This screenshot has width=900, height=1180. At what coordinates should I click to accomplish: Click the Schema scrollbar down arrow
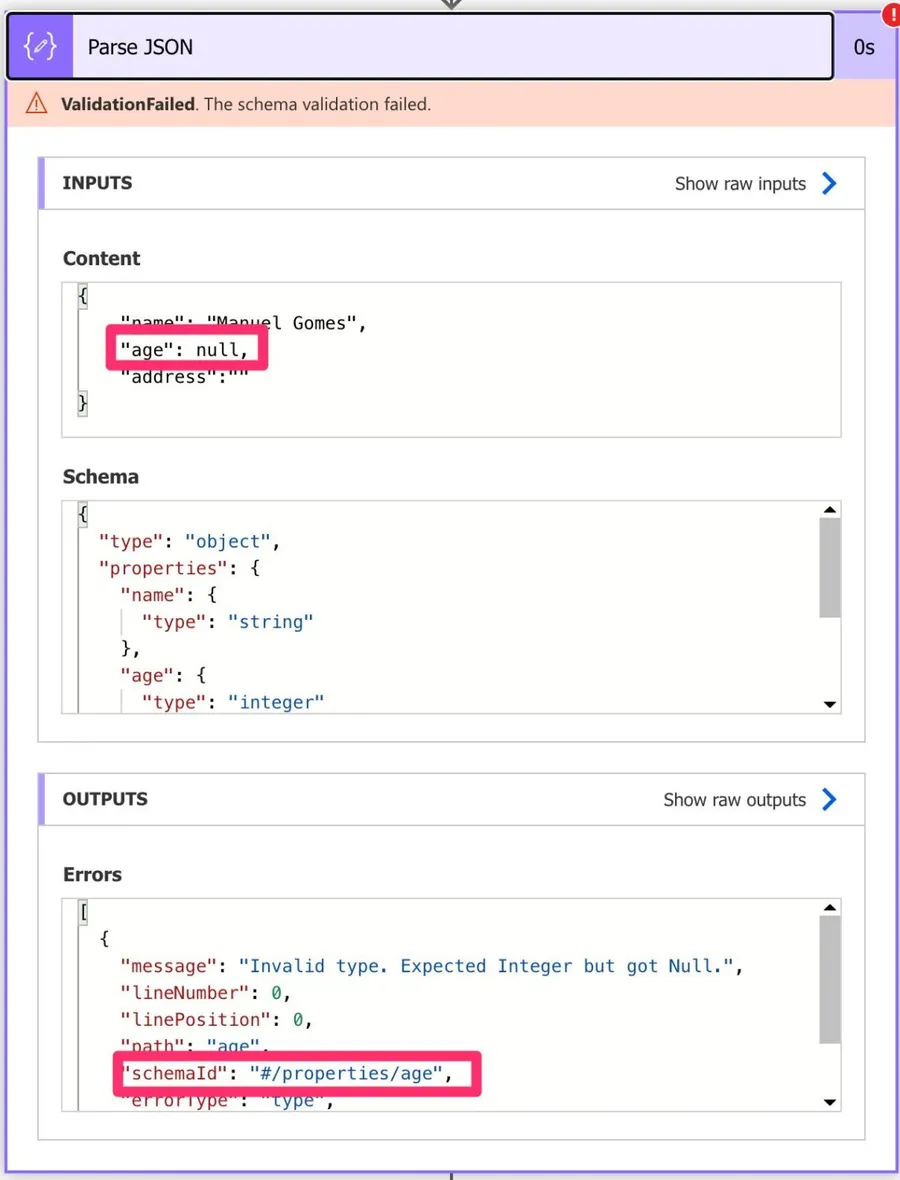click(x=829, y=704)
